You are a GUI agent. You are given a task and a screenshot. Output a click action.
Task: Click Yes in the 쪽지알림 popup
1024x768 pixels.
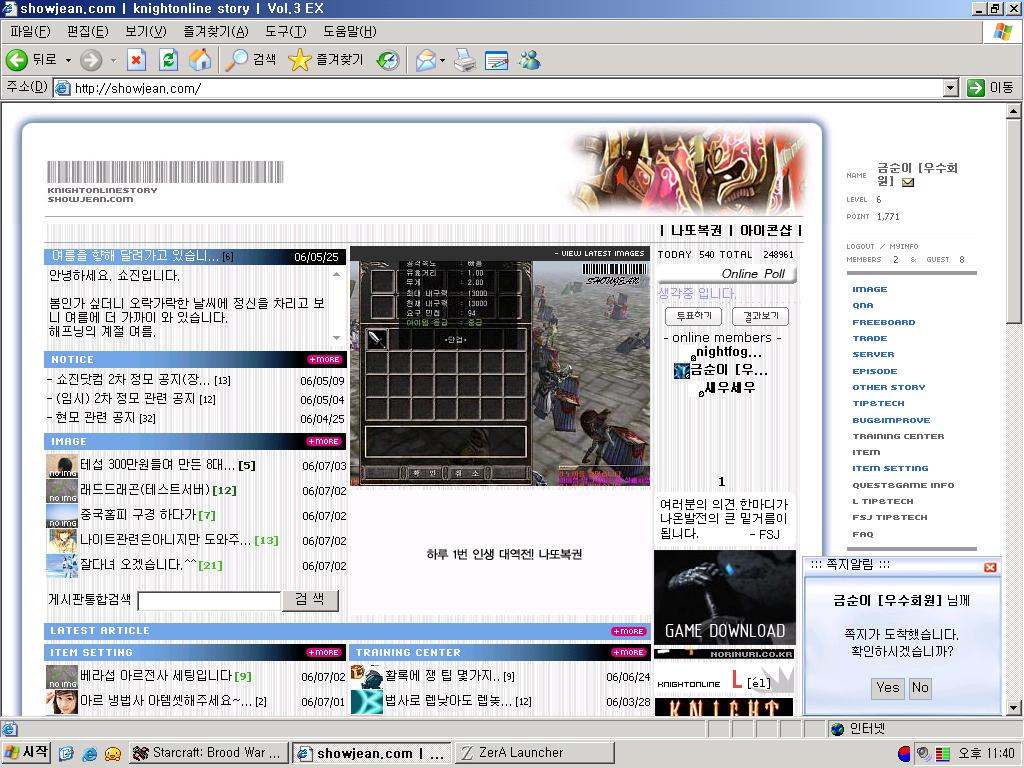(888, 687)
